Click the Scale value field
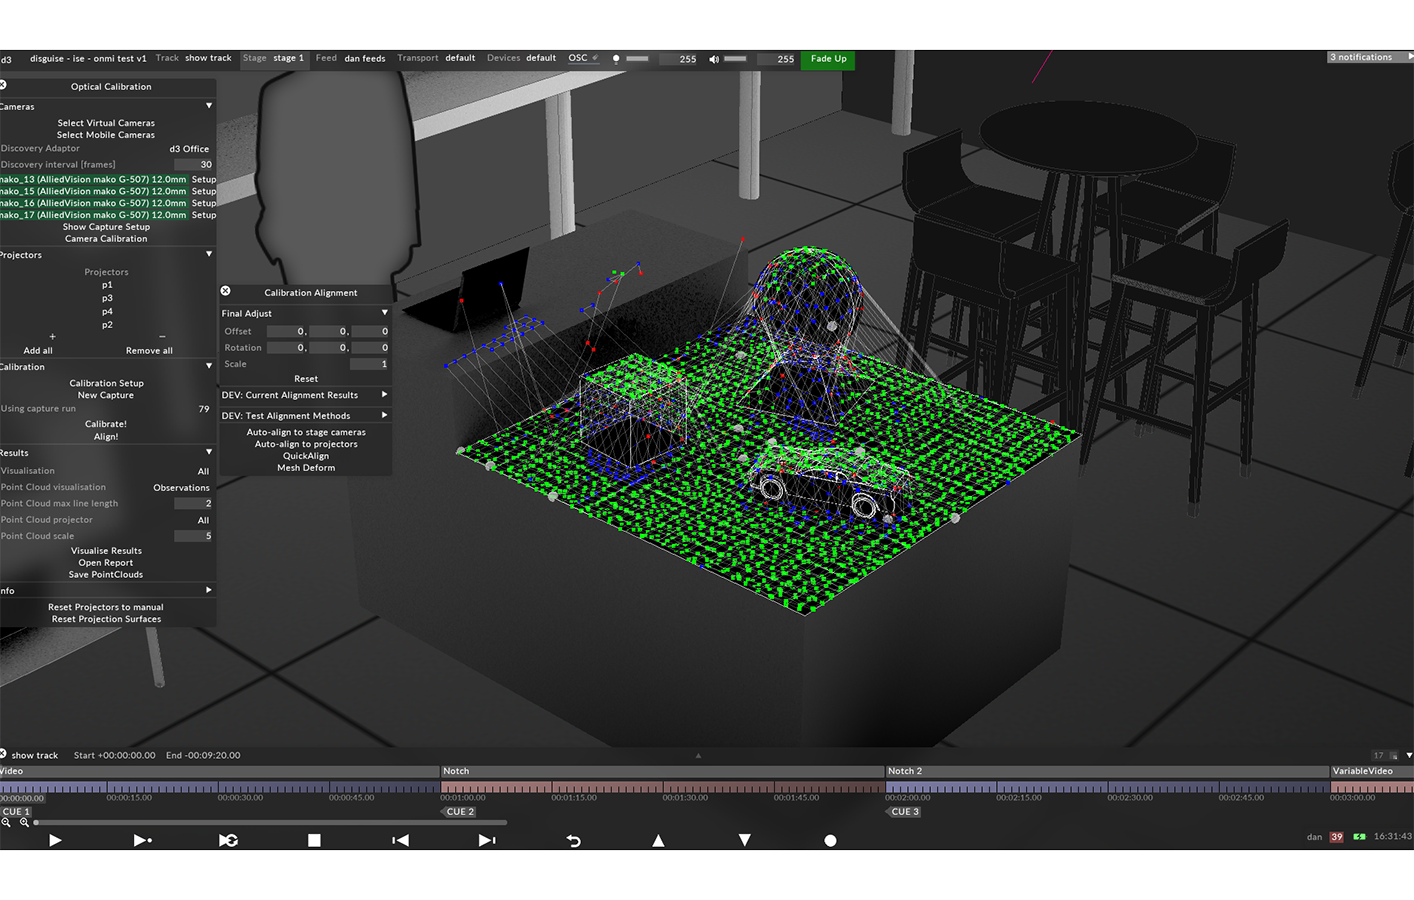 [x=369, y=364]
